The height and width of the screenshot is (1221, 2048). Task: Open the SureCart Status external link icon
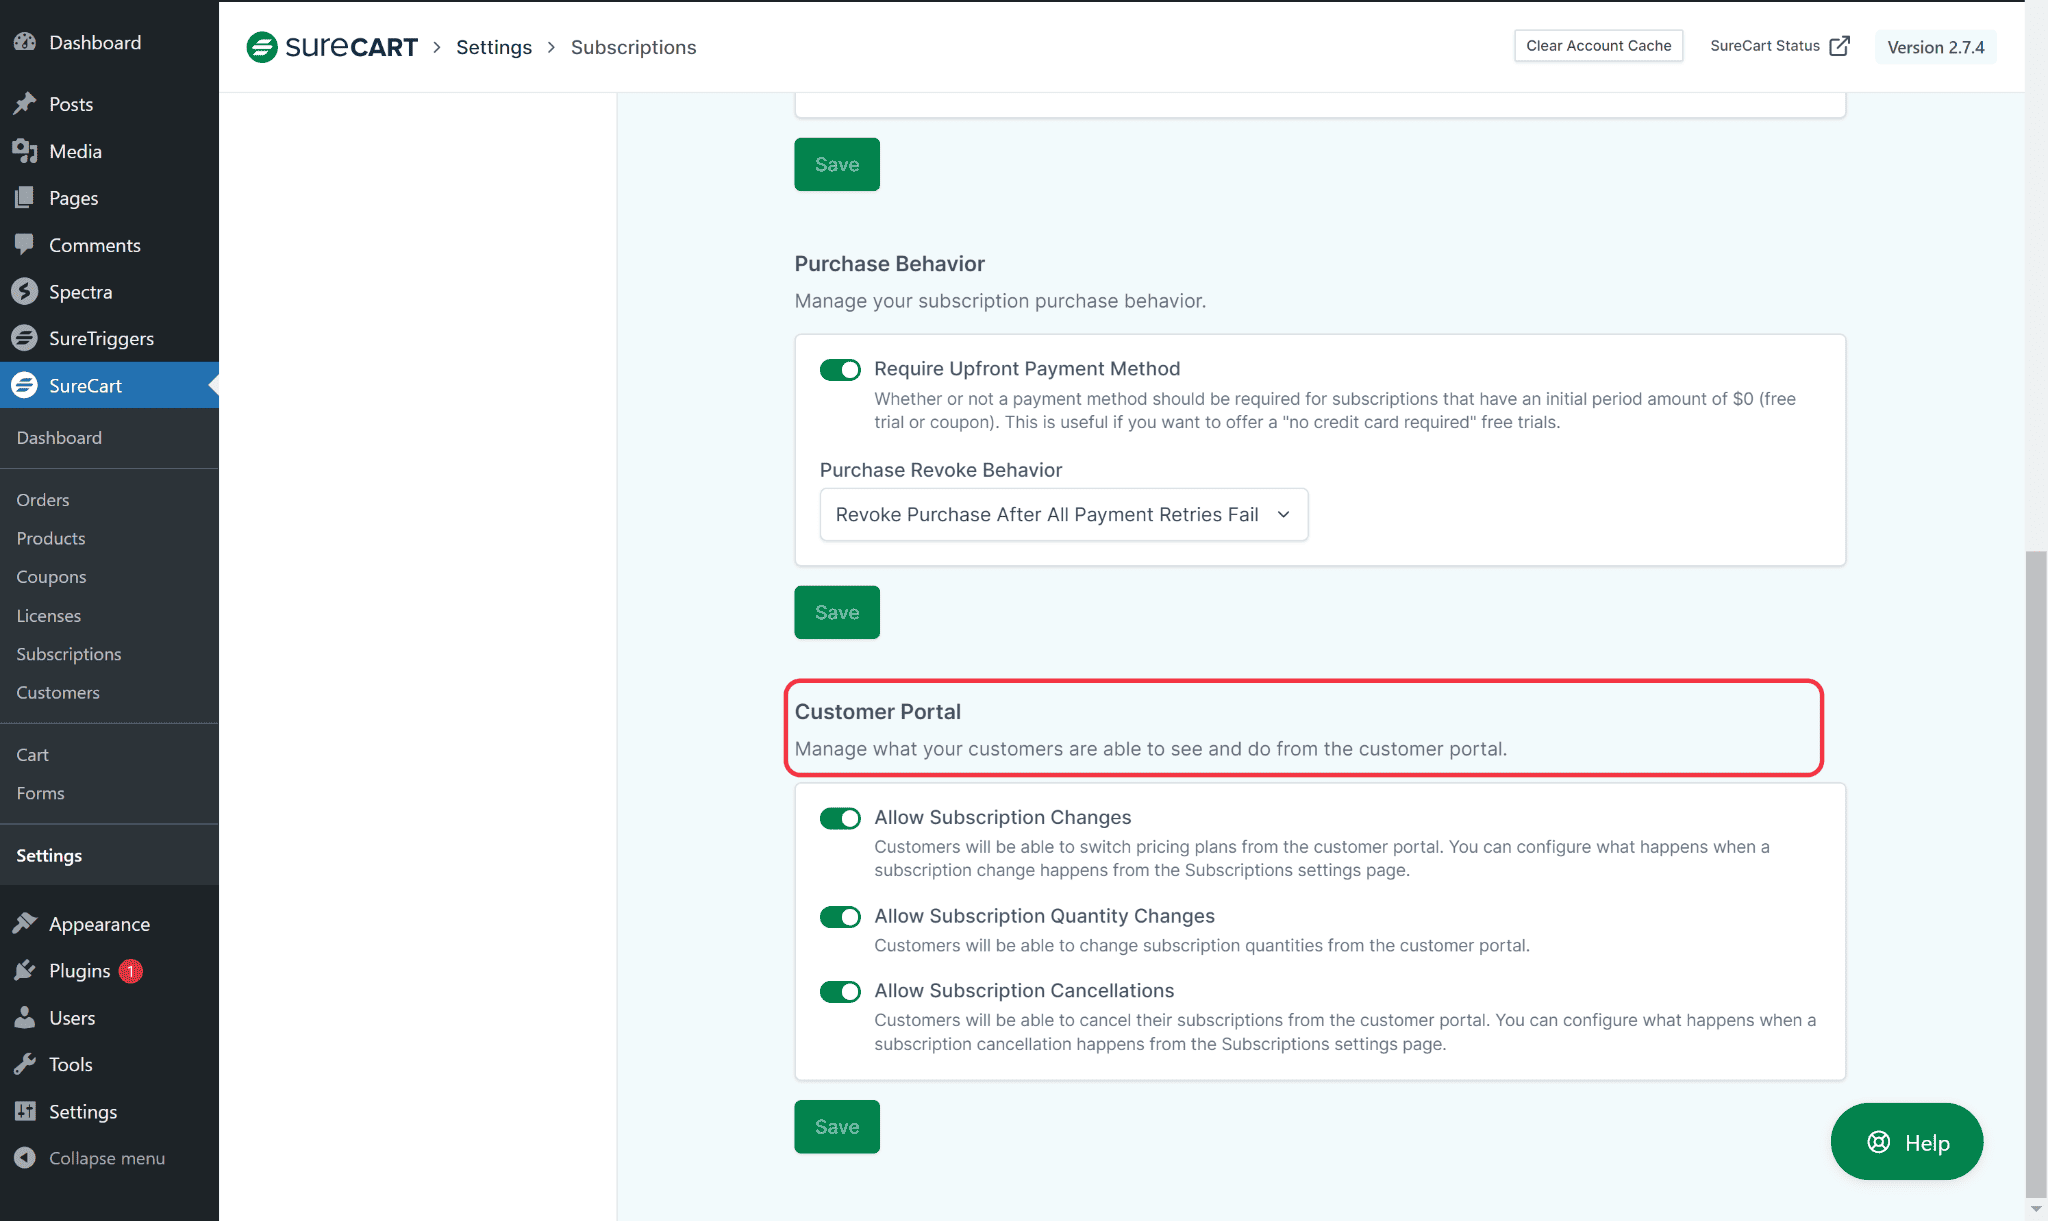tap(1839, 46)
